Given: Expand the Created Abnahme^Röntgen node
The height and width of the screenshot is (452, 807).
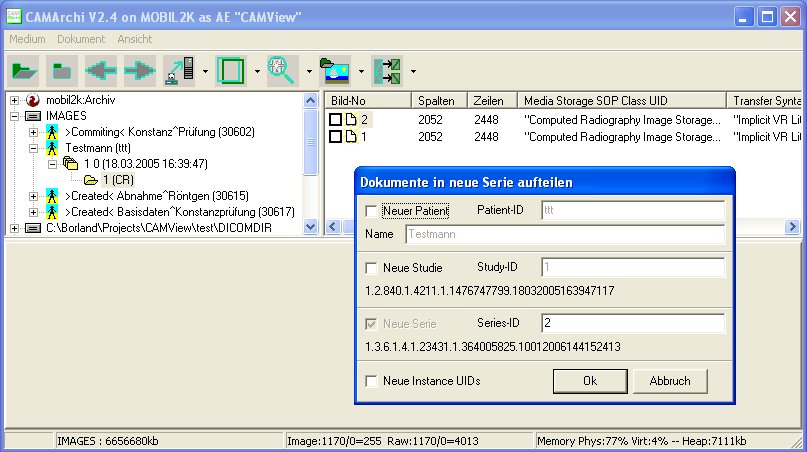Looking at the screenshot, I should tap(33, 196).
